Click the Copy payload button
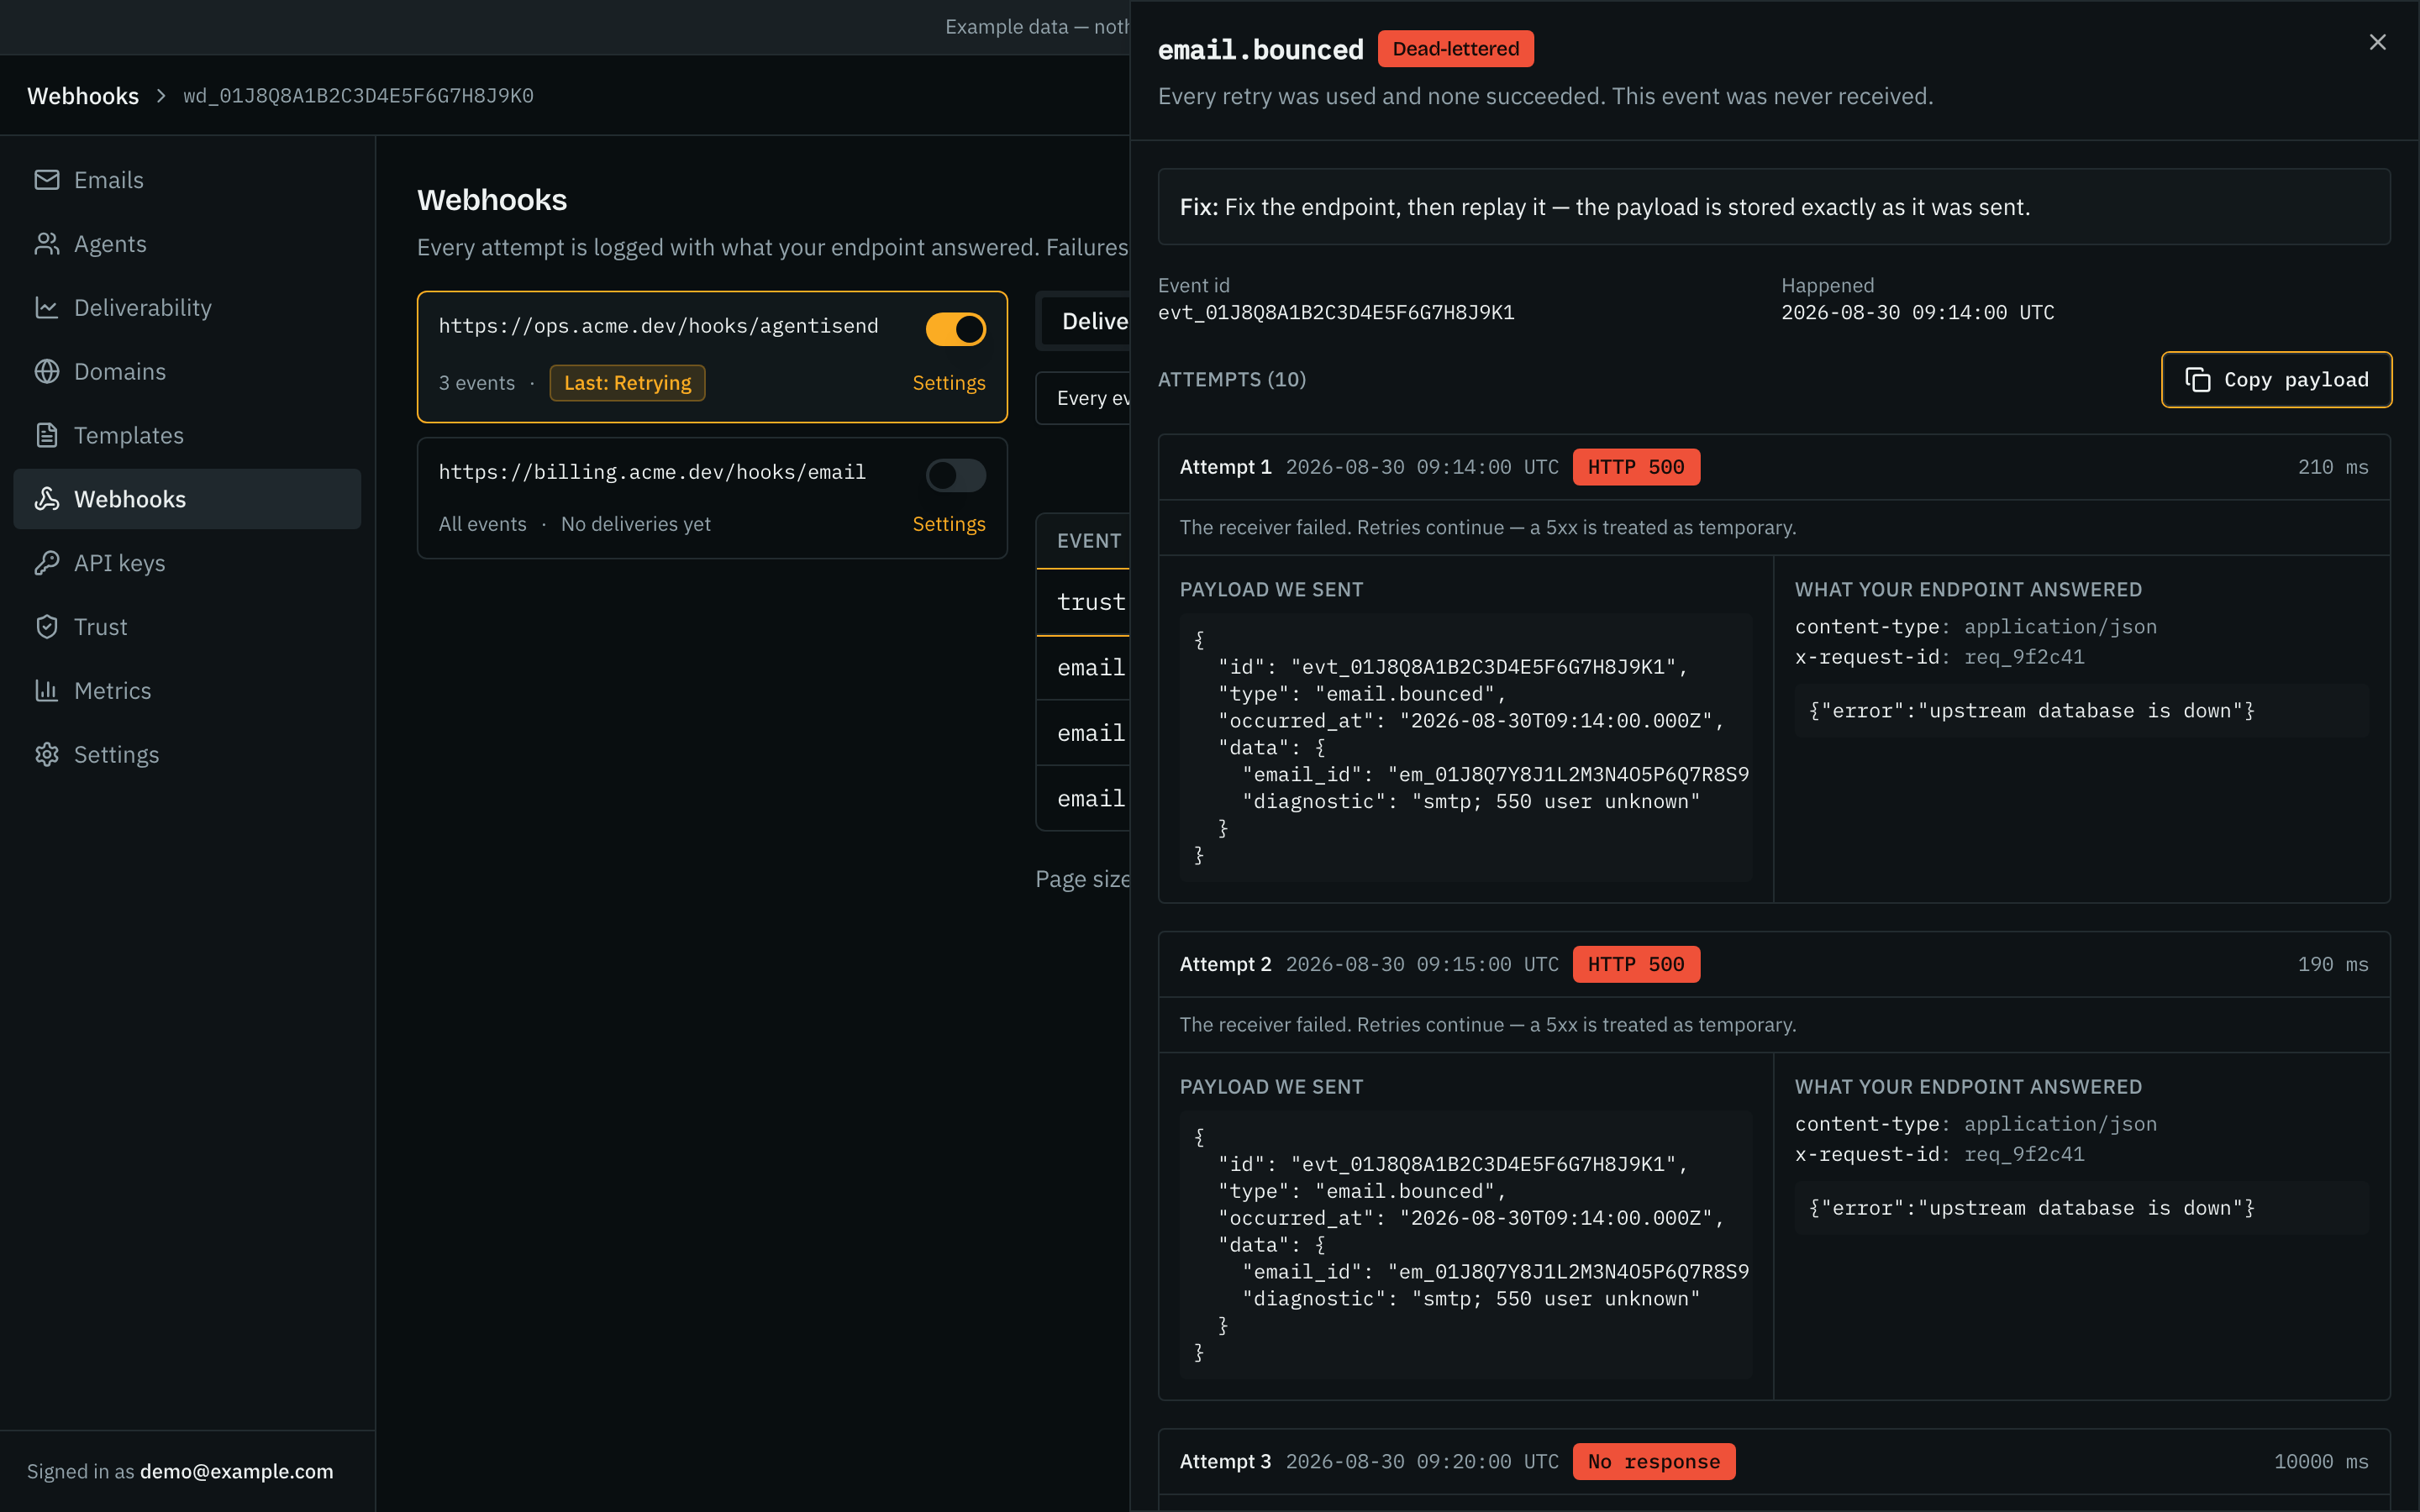The height and width of the screenshot is (1512, 2420). pyautogui.click(x=2276, y=380)
